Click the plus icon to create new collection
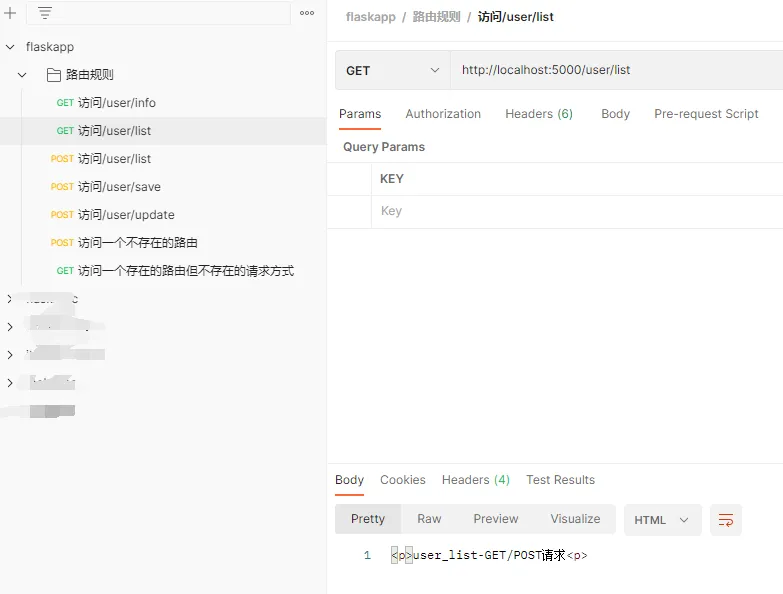The width and height of the screenshot is (783, 594). tap(10, 13)
